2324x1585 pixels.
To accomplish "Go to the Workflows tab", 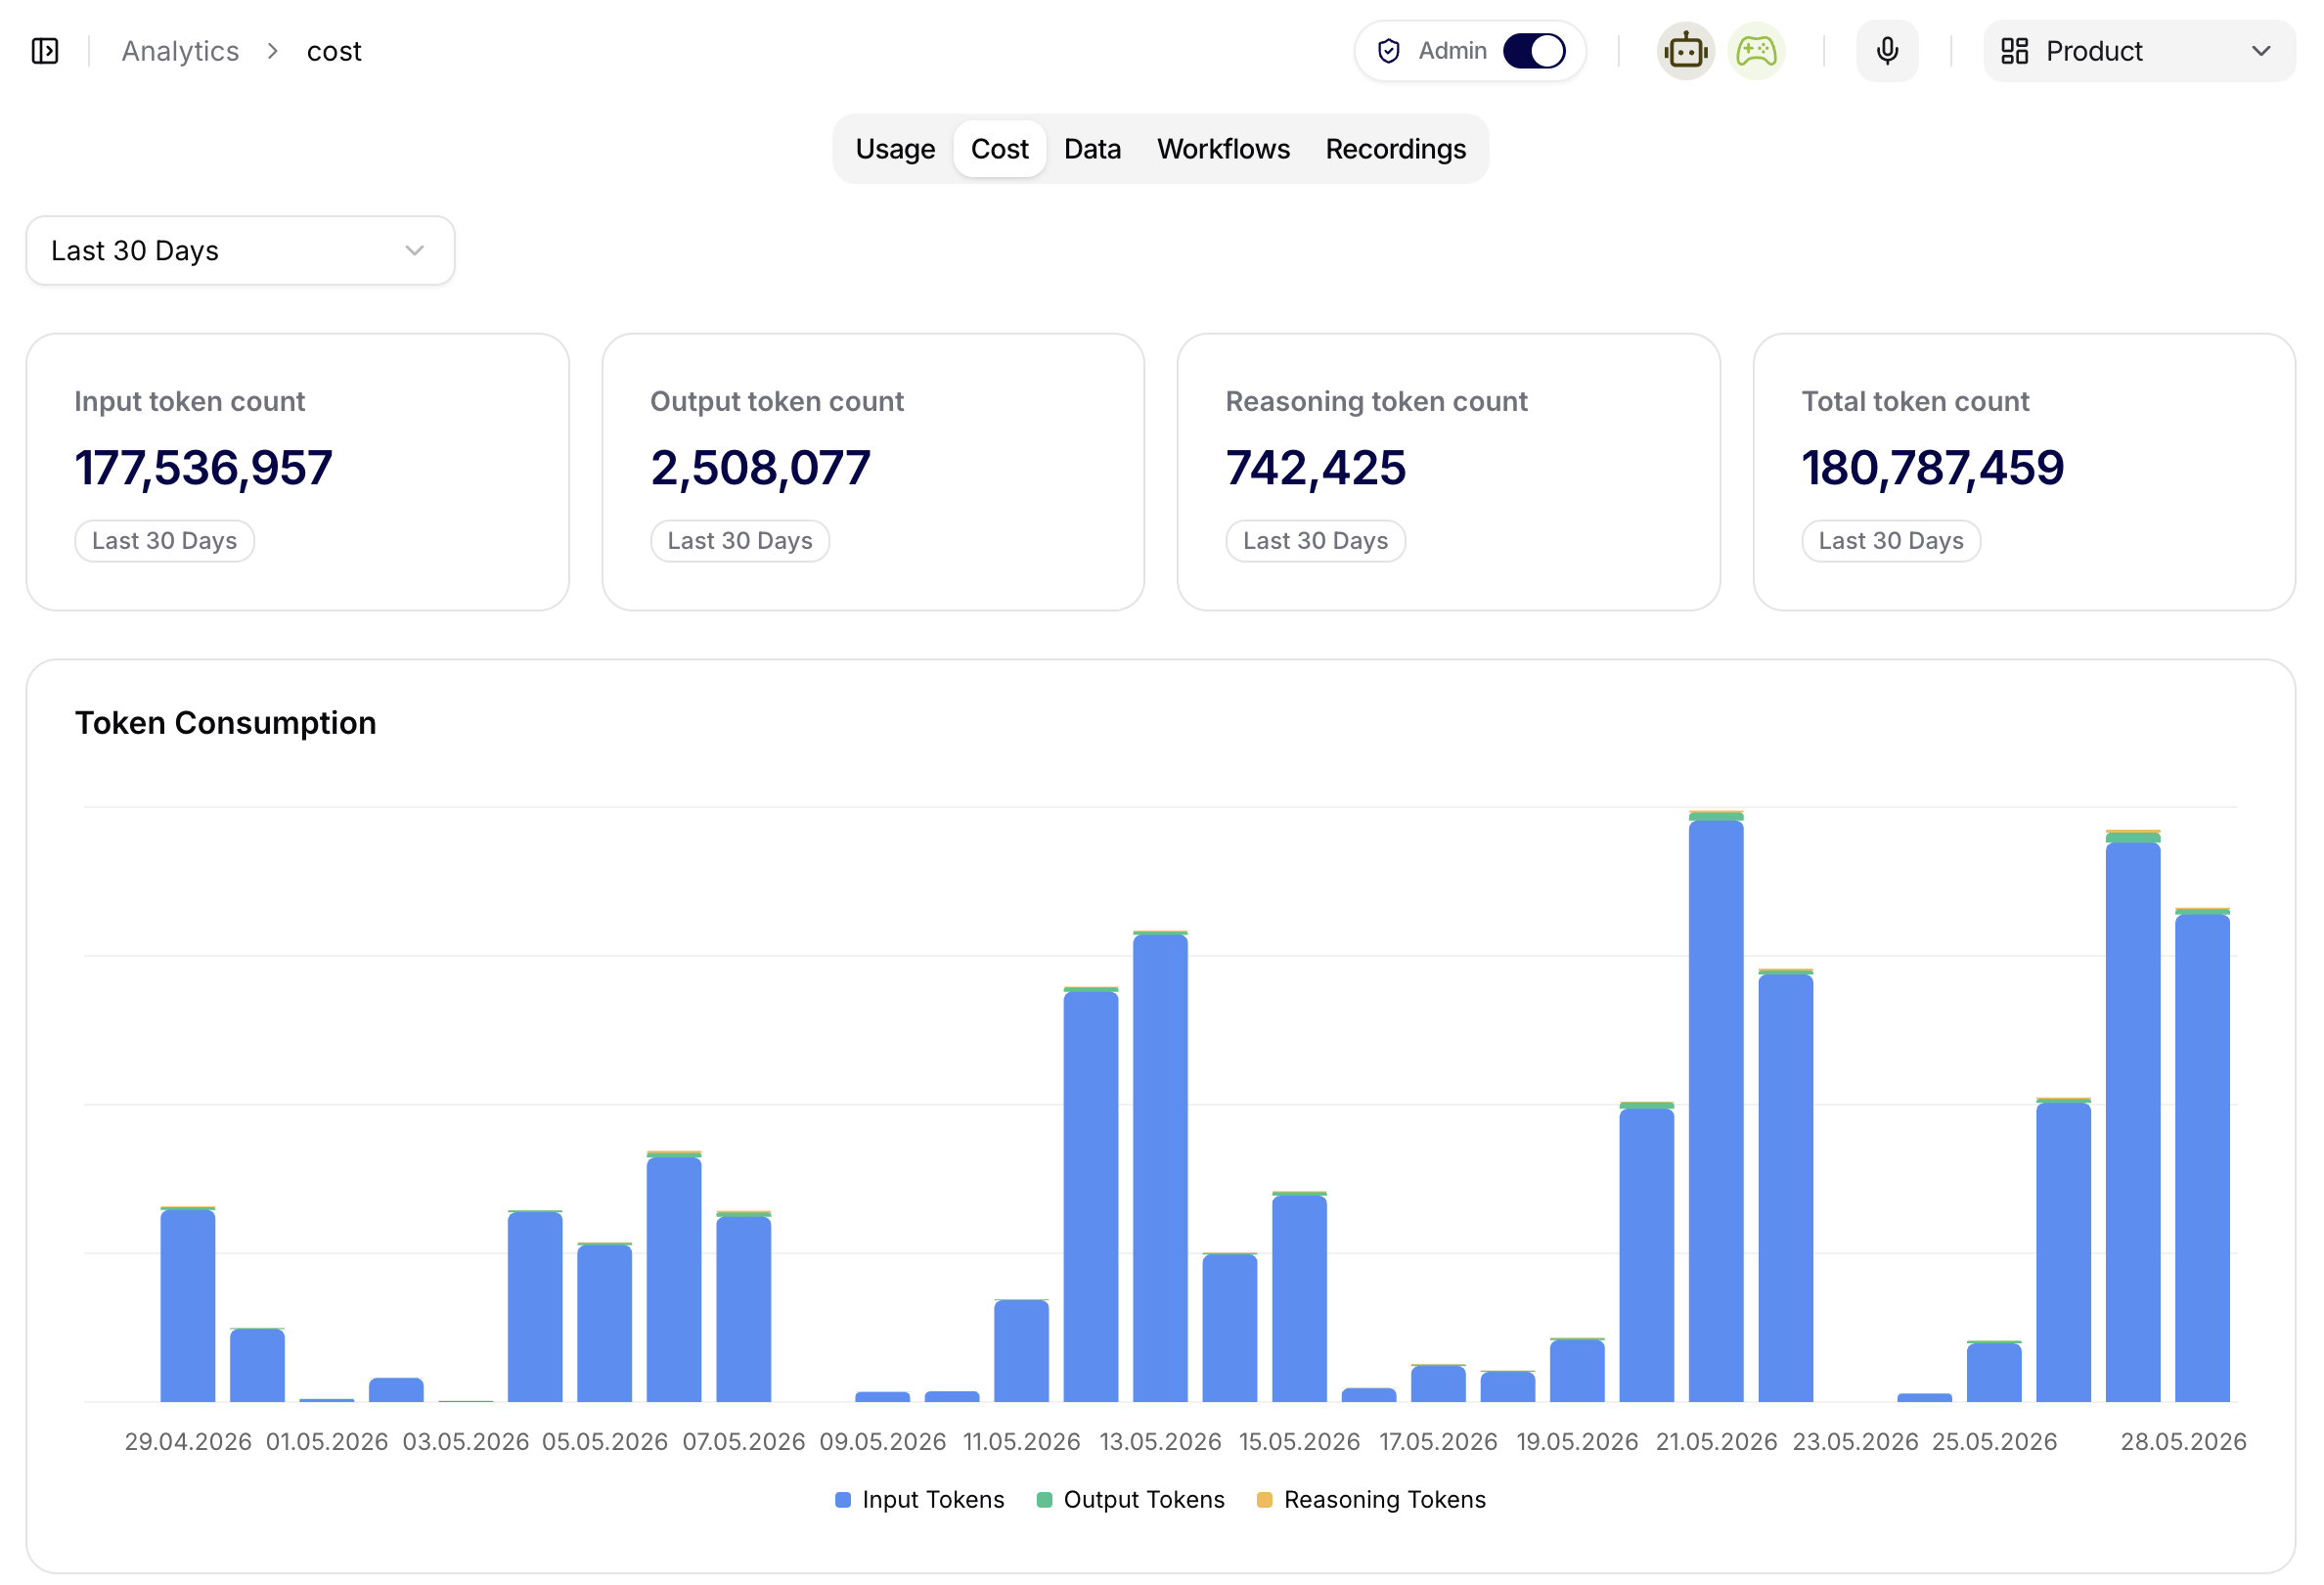I will (x=1223, y=149).
